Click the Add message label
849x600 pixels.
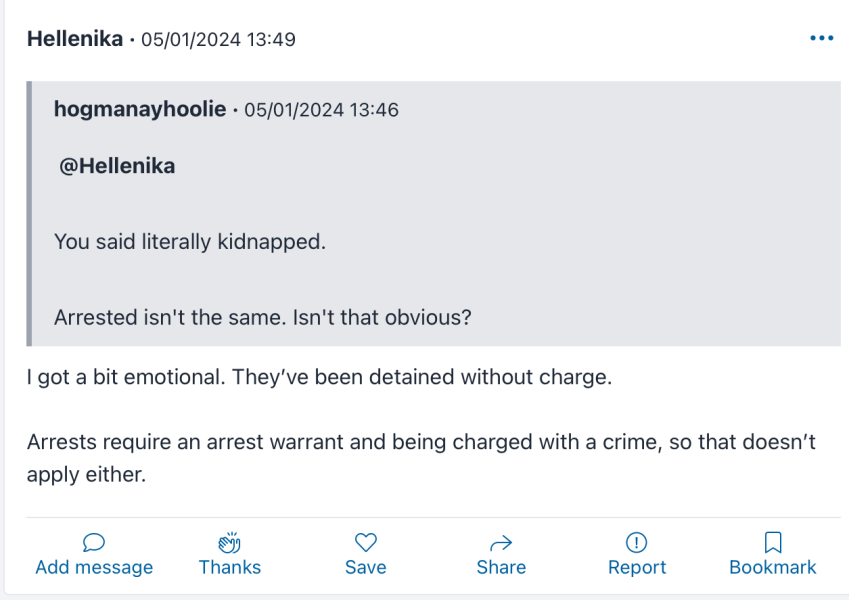tap(94, 567)
